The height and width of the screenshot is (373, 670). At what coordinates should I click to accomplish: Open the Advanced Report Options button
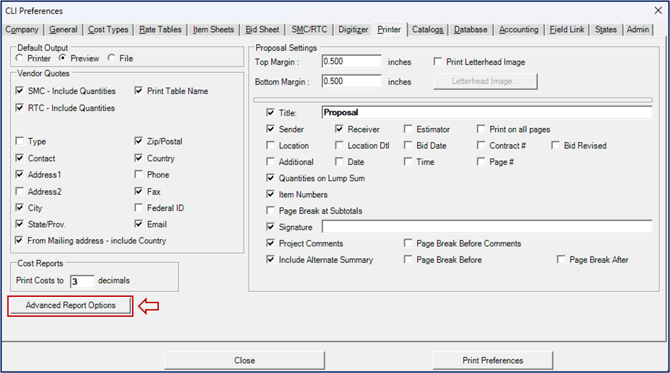pyautogui.click(x=71, y=305)
